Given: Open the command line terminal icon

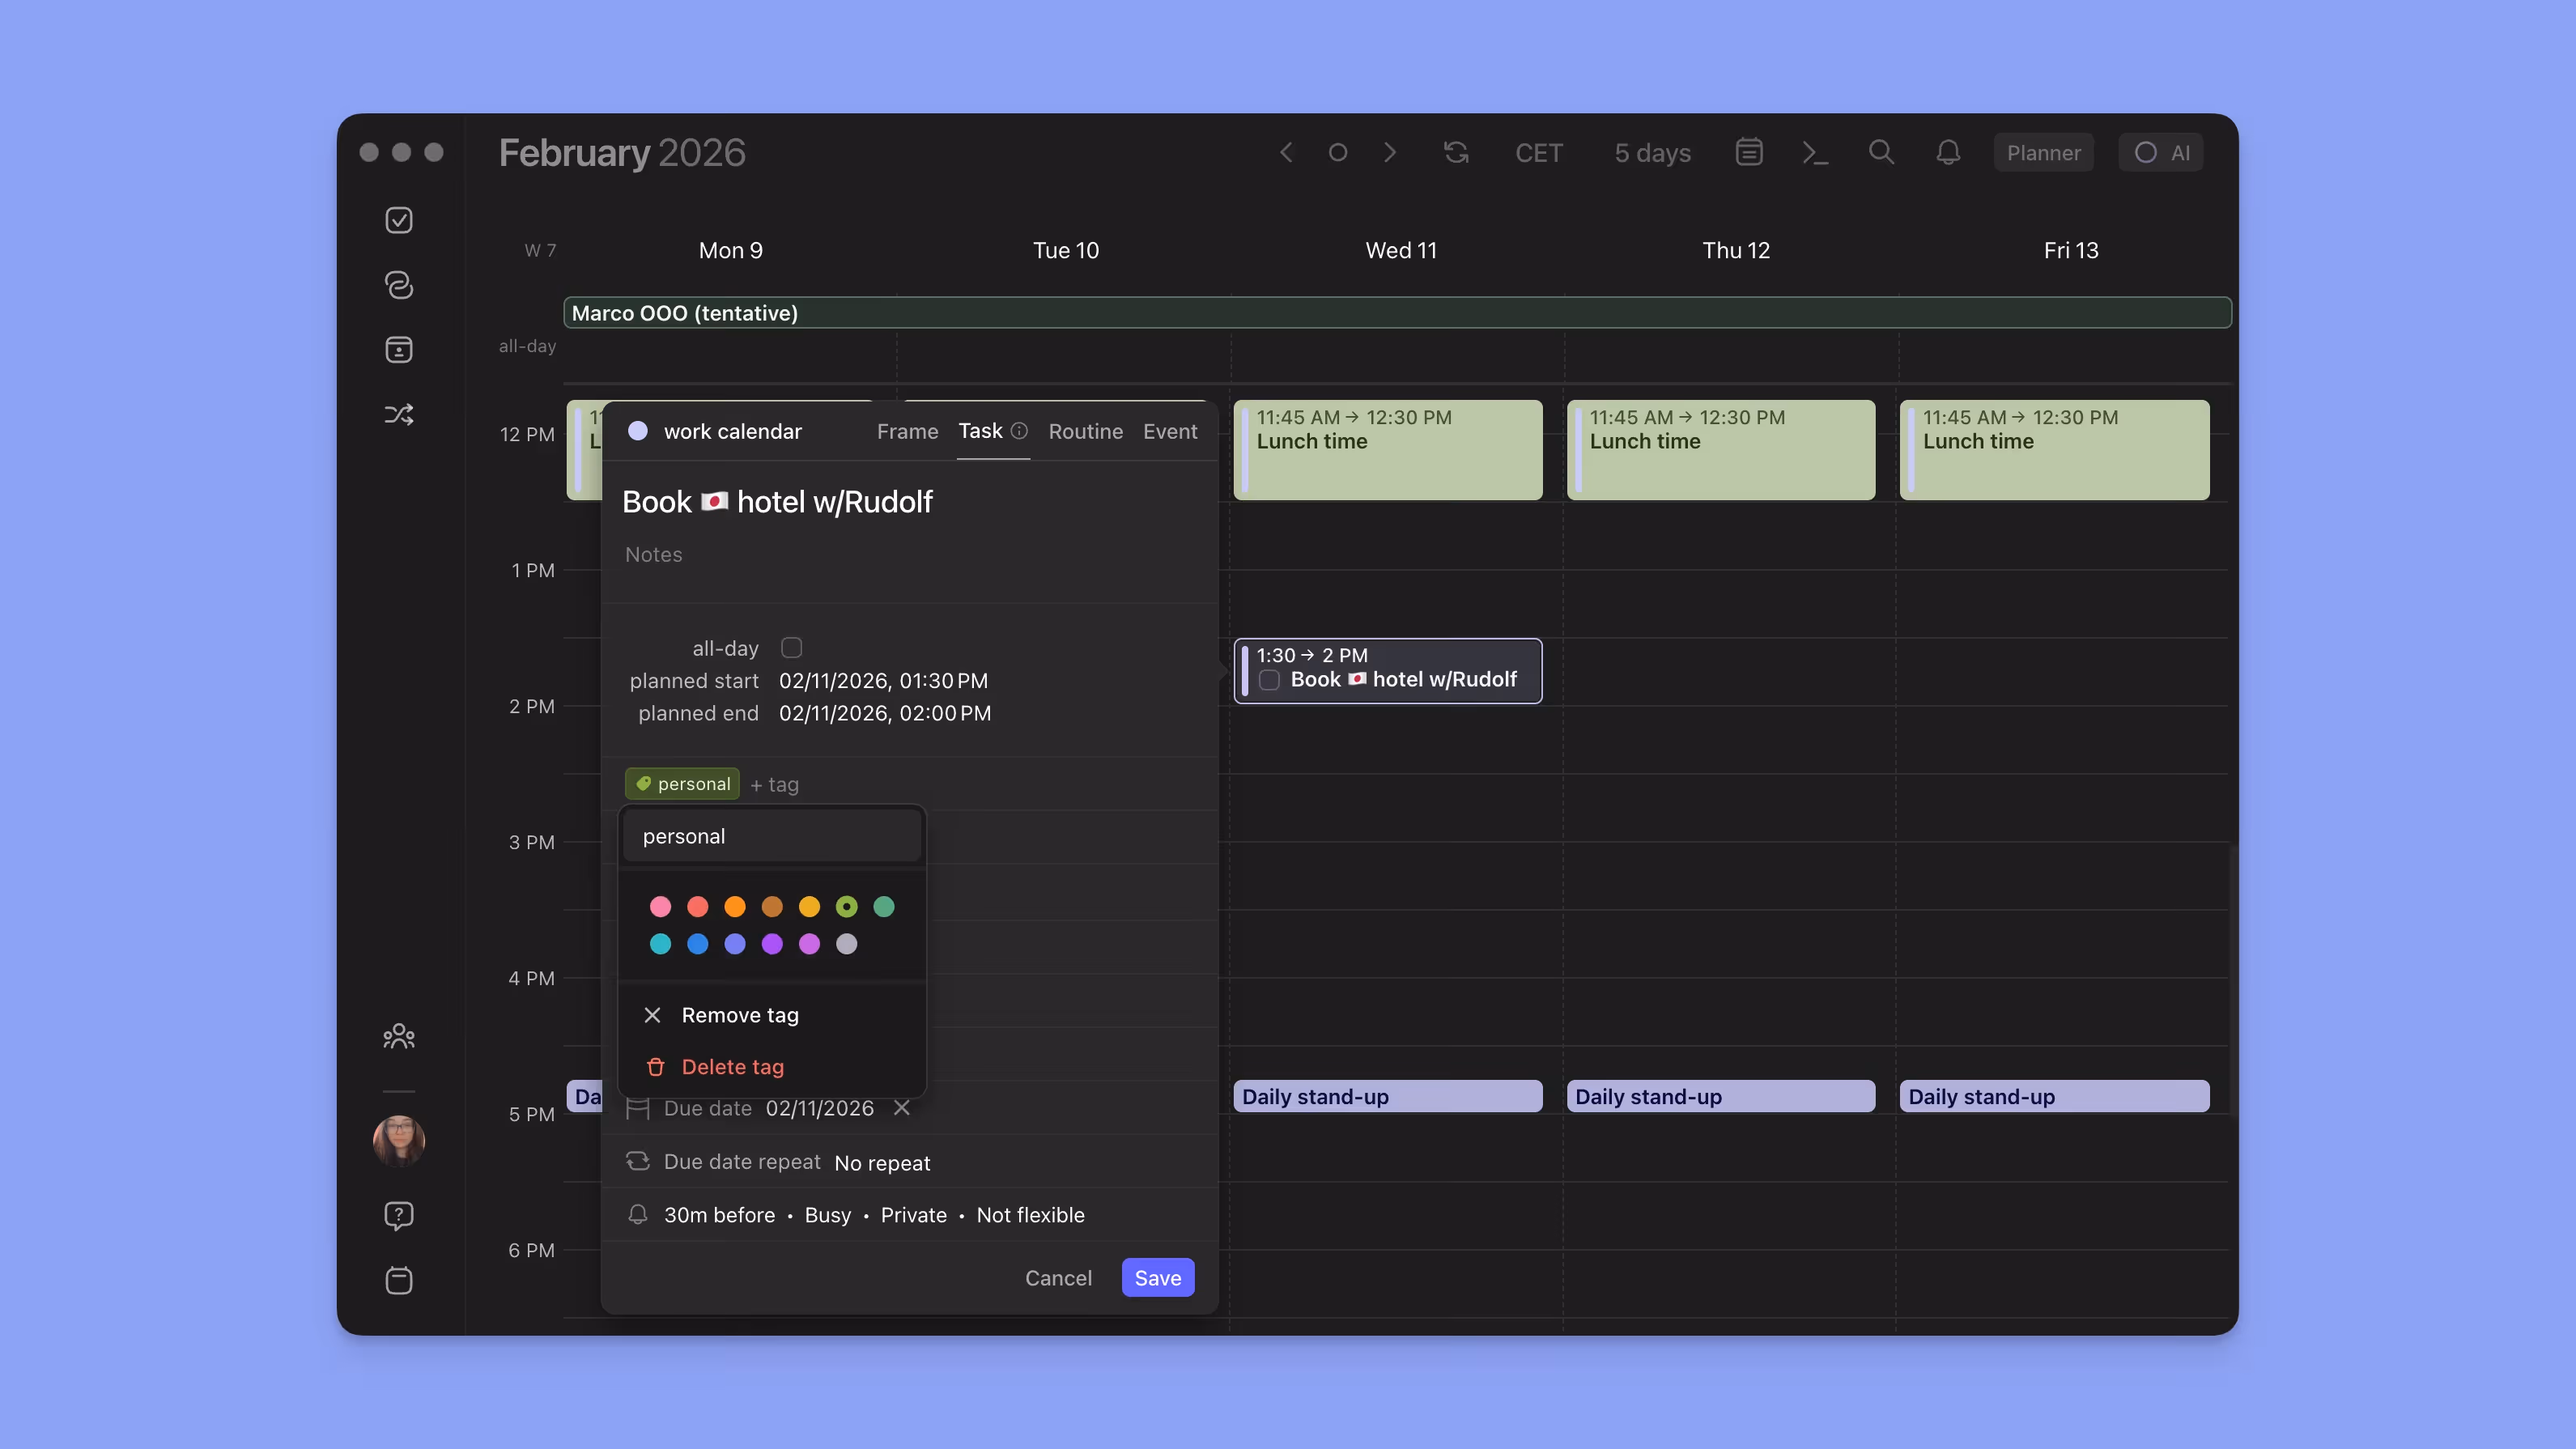Looking at the screenshot, I should pos(1815,152).
